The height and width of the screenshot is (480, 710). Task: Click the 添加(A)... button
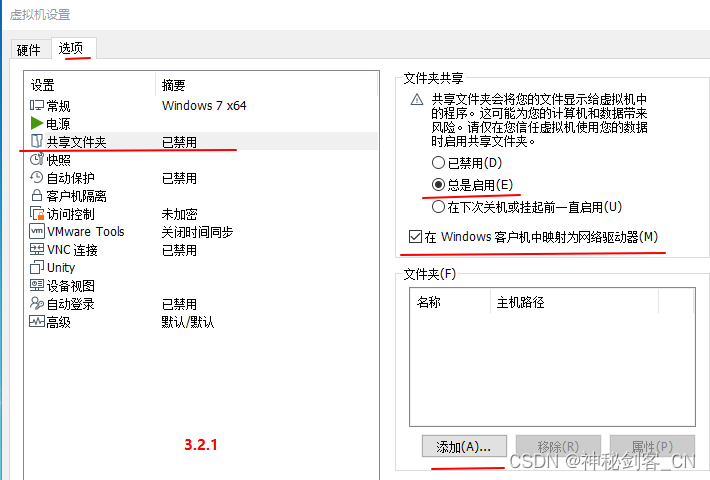464,447
